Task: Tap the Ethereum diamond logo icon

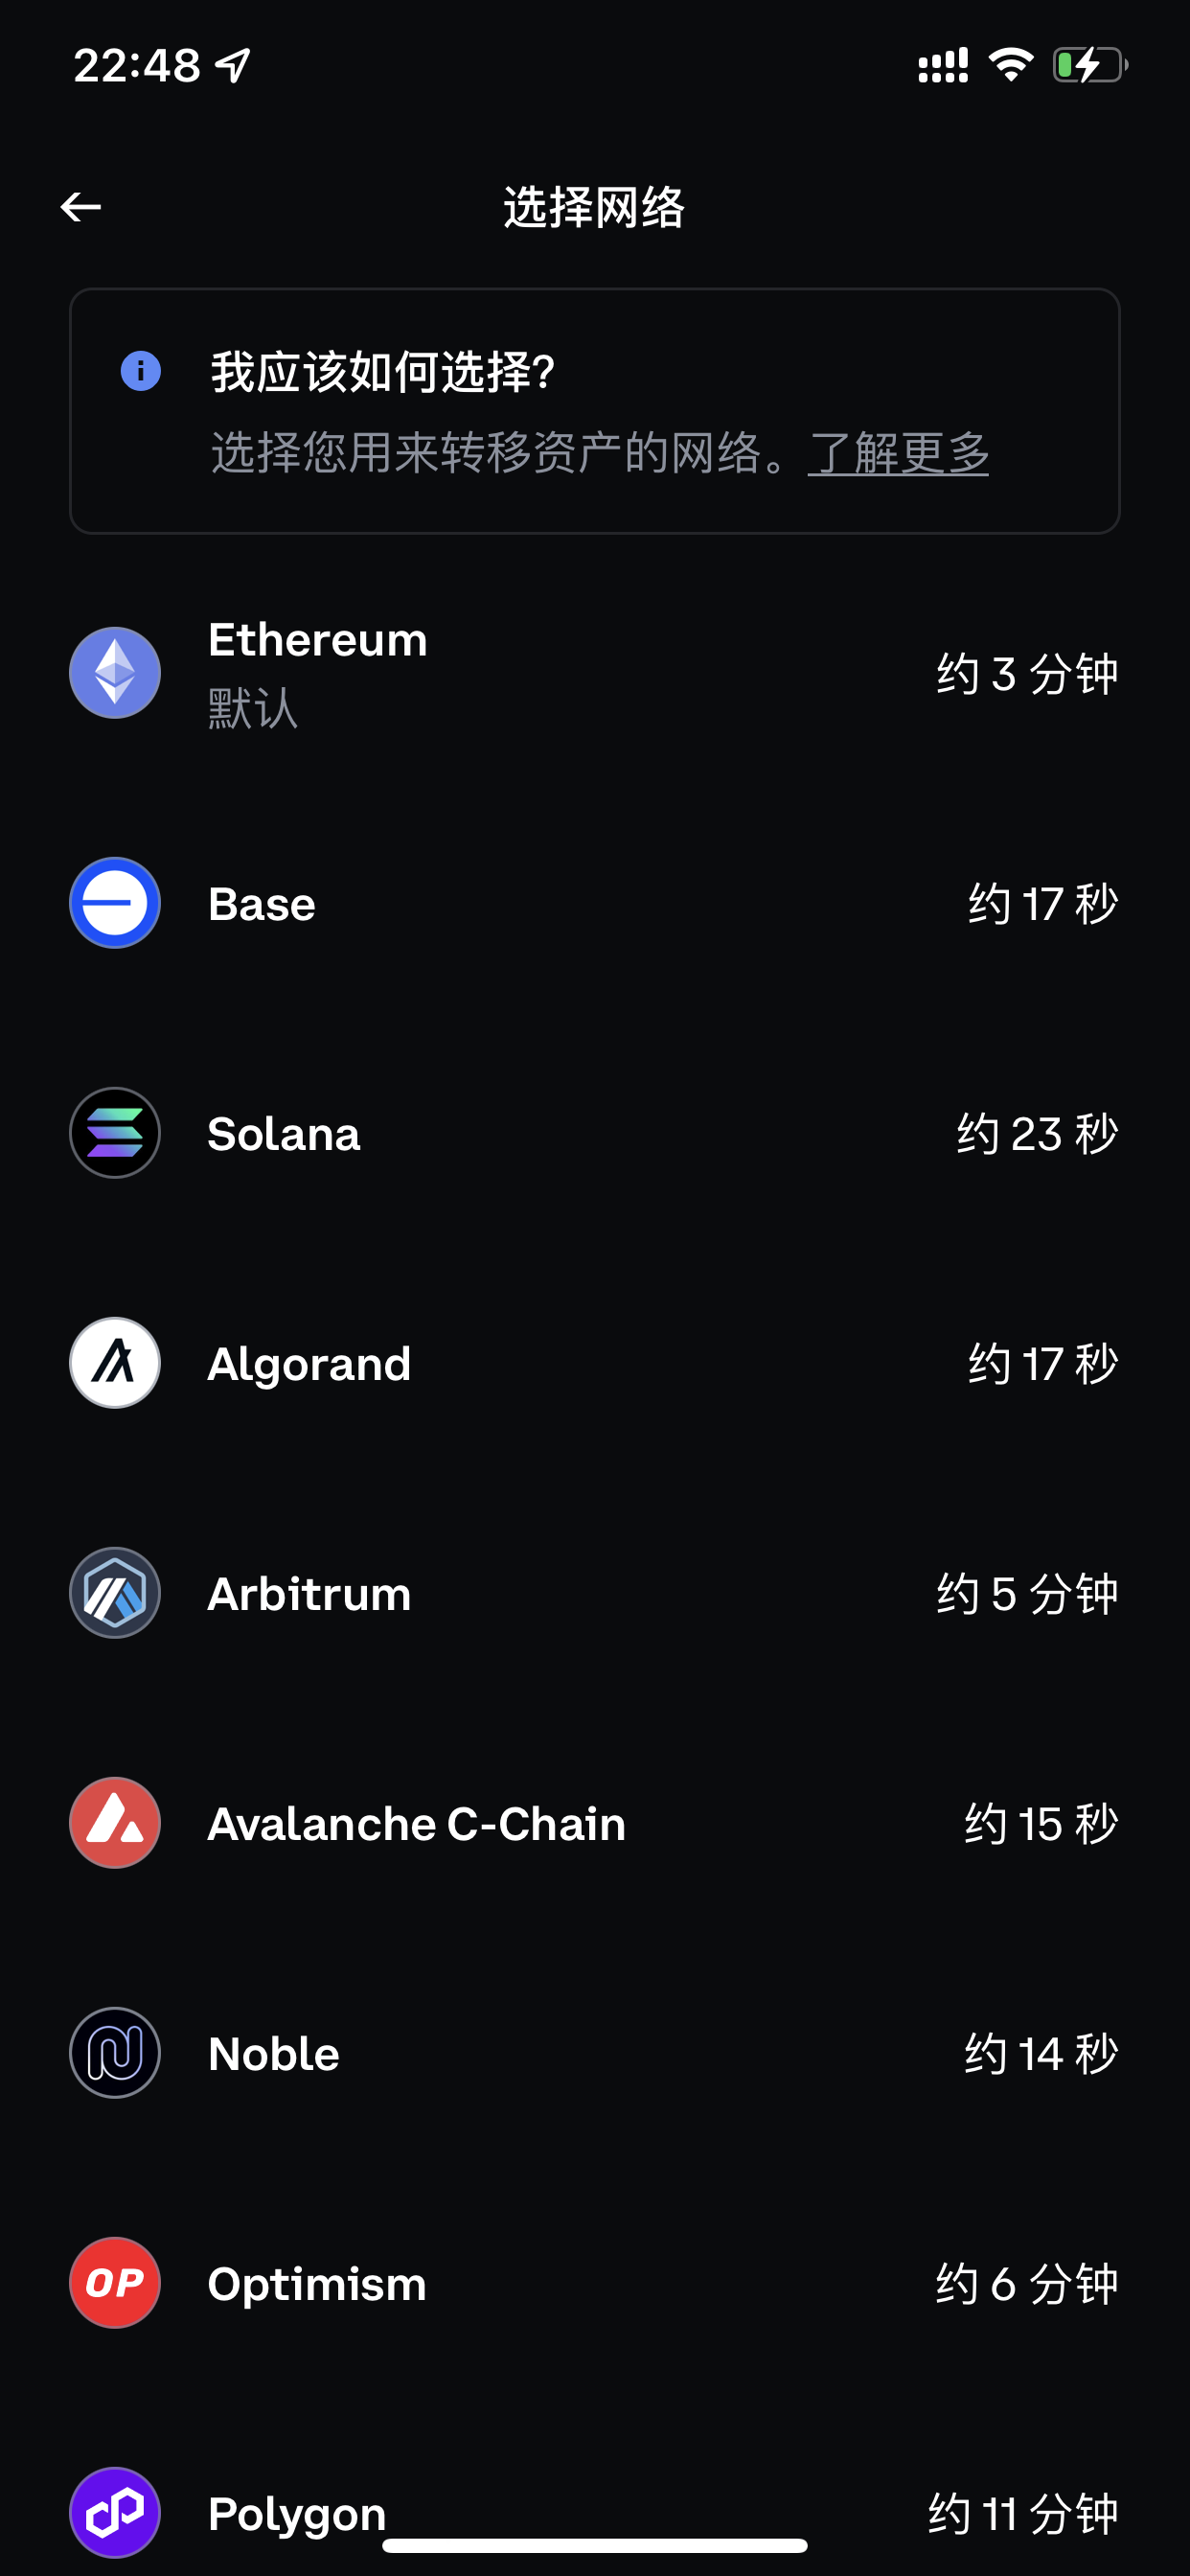Action: 115,673
